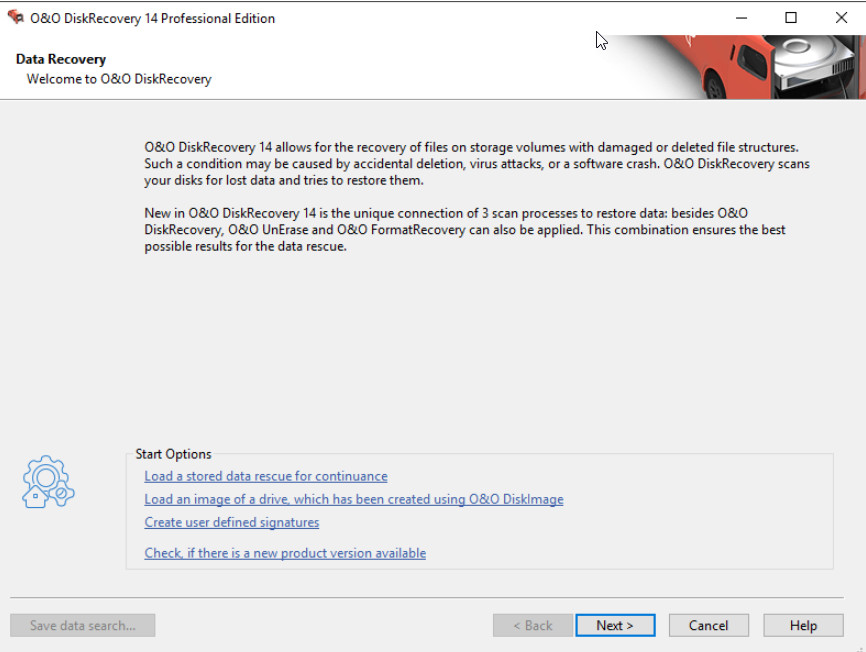Close the O&O DiskRecovery window
The width and height of the screenshot is (866, 652).
point(841,18)
